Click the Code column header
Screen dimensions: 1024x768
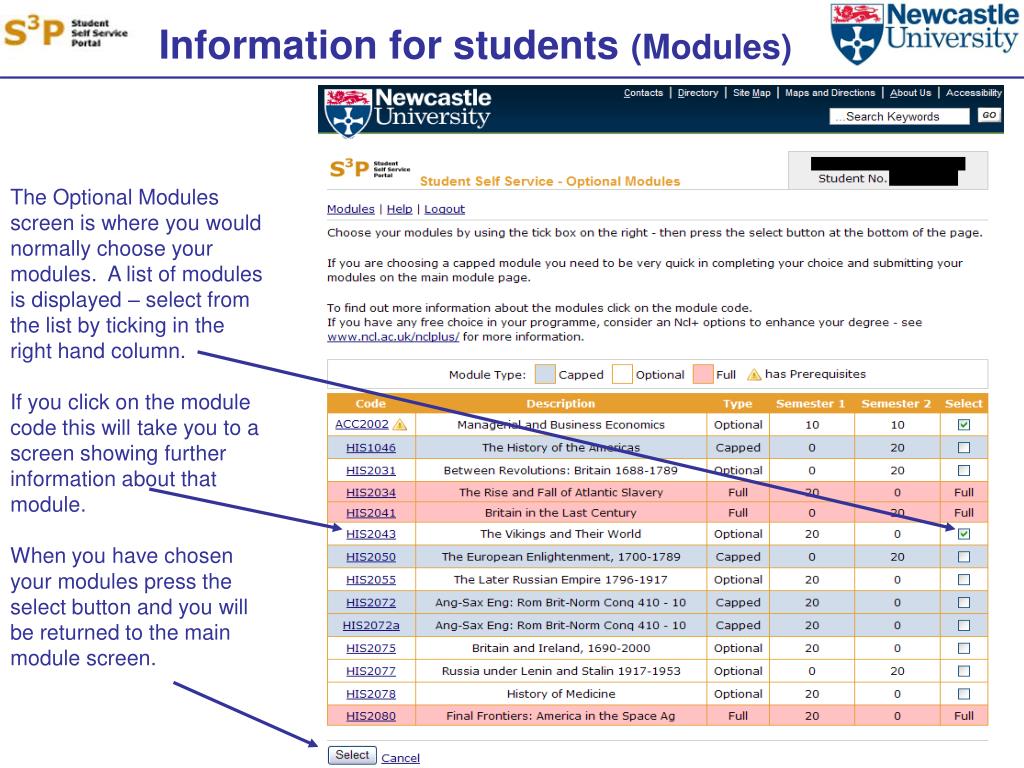pos(370,404)
